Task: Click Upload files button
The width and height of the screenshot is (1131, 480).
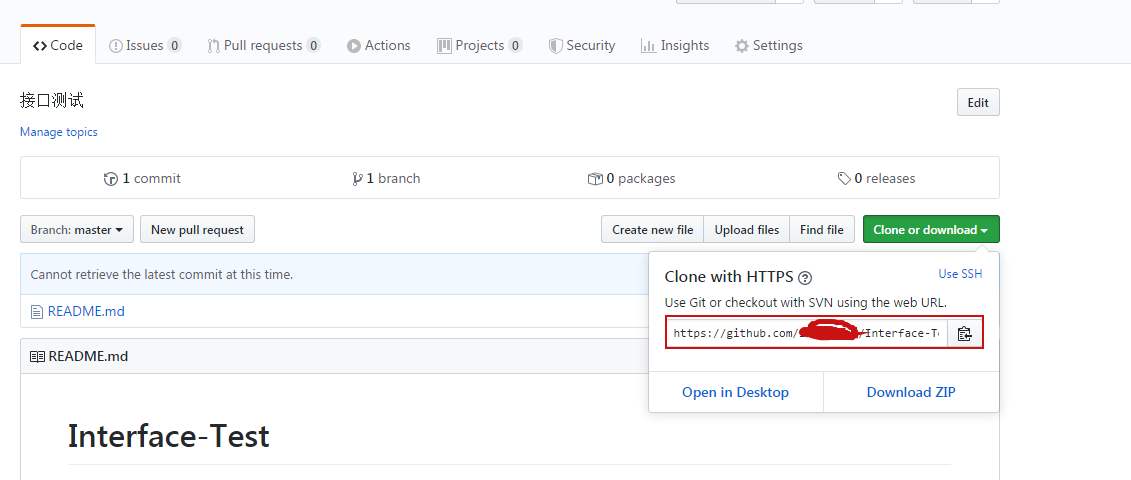Action: pos(747,230)
